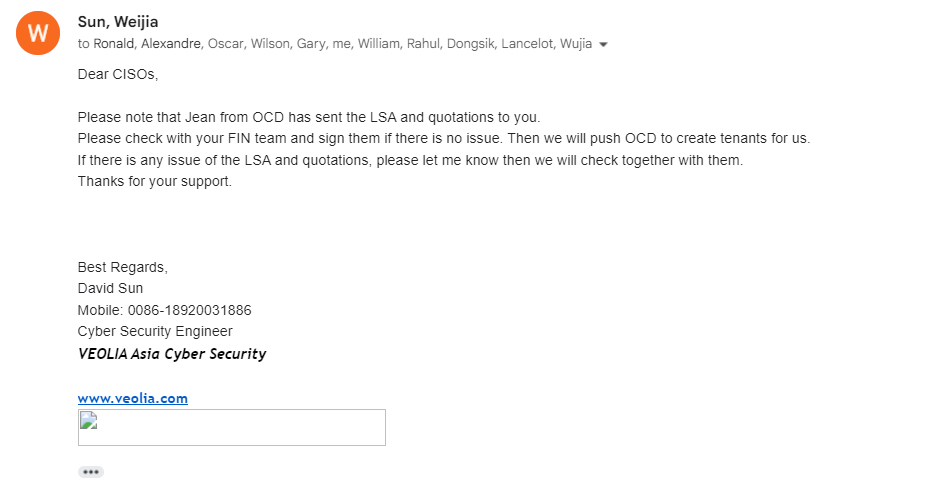Show trimmed content via ellipsis button
935x481 pixels.
[x=91, y=472]
